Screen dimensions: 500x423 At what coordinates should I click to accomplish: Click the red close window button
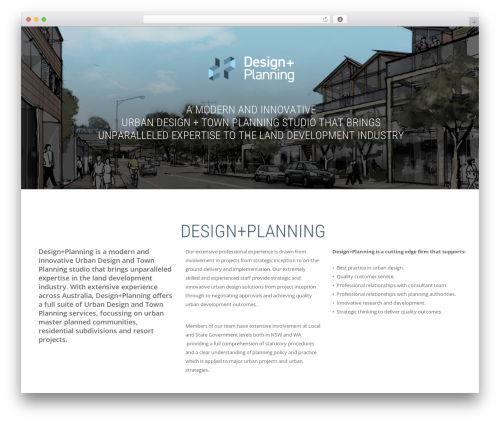(x=29, y=19)
